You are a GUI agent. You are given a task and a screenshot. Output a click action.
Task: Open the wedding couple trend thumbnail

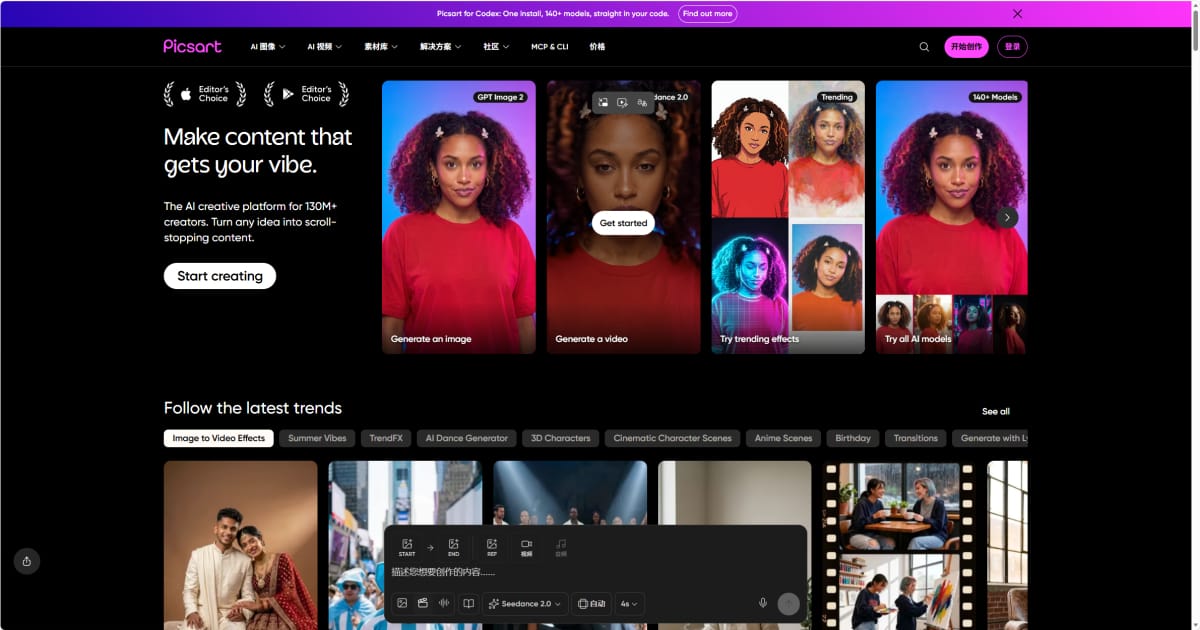[x=241, y=545]
